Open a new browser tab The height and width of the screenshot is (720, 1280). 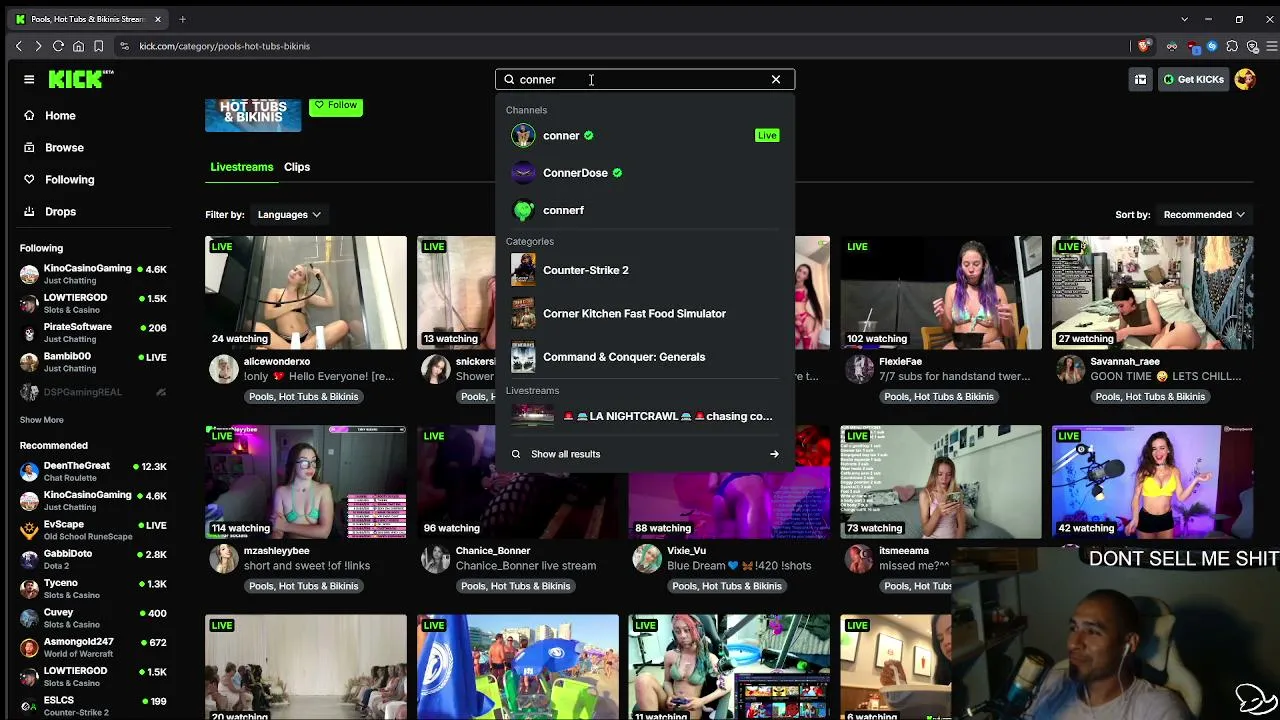coord(182,19)
